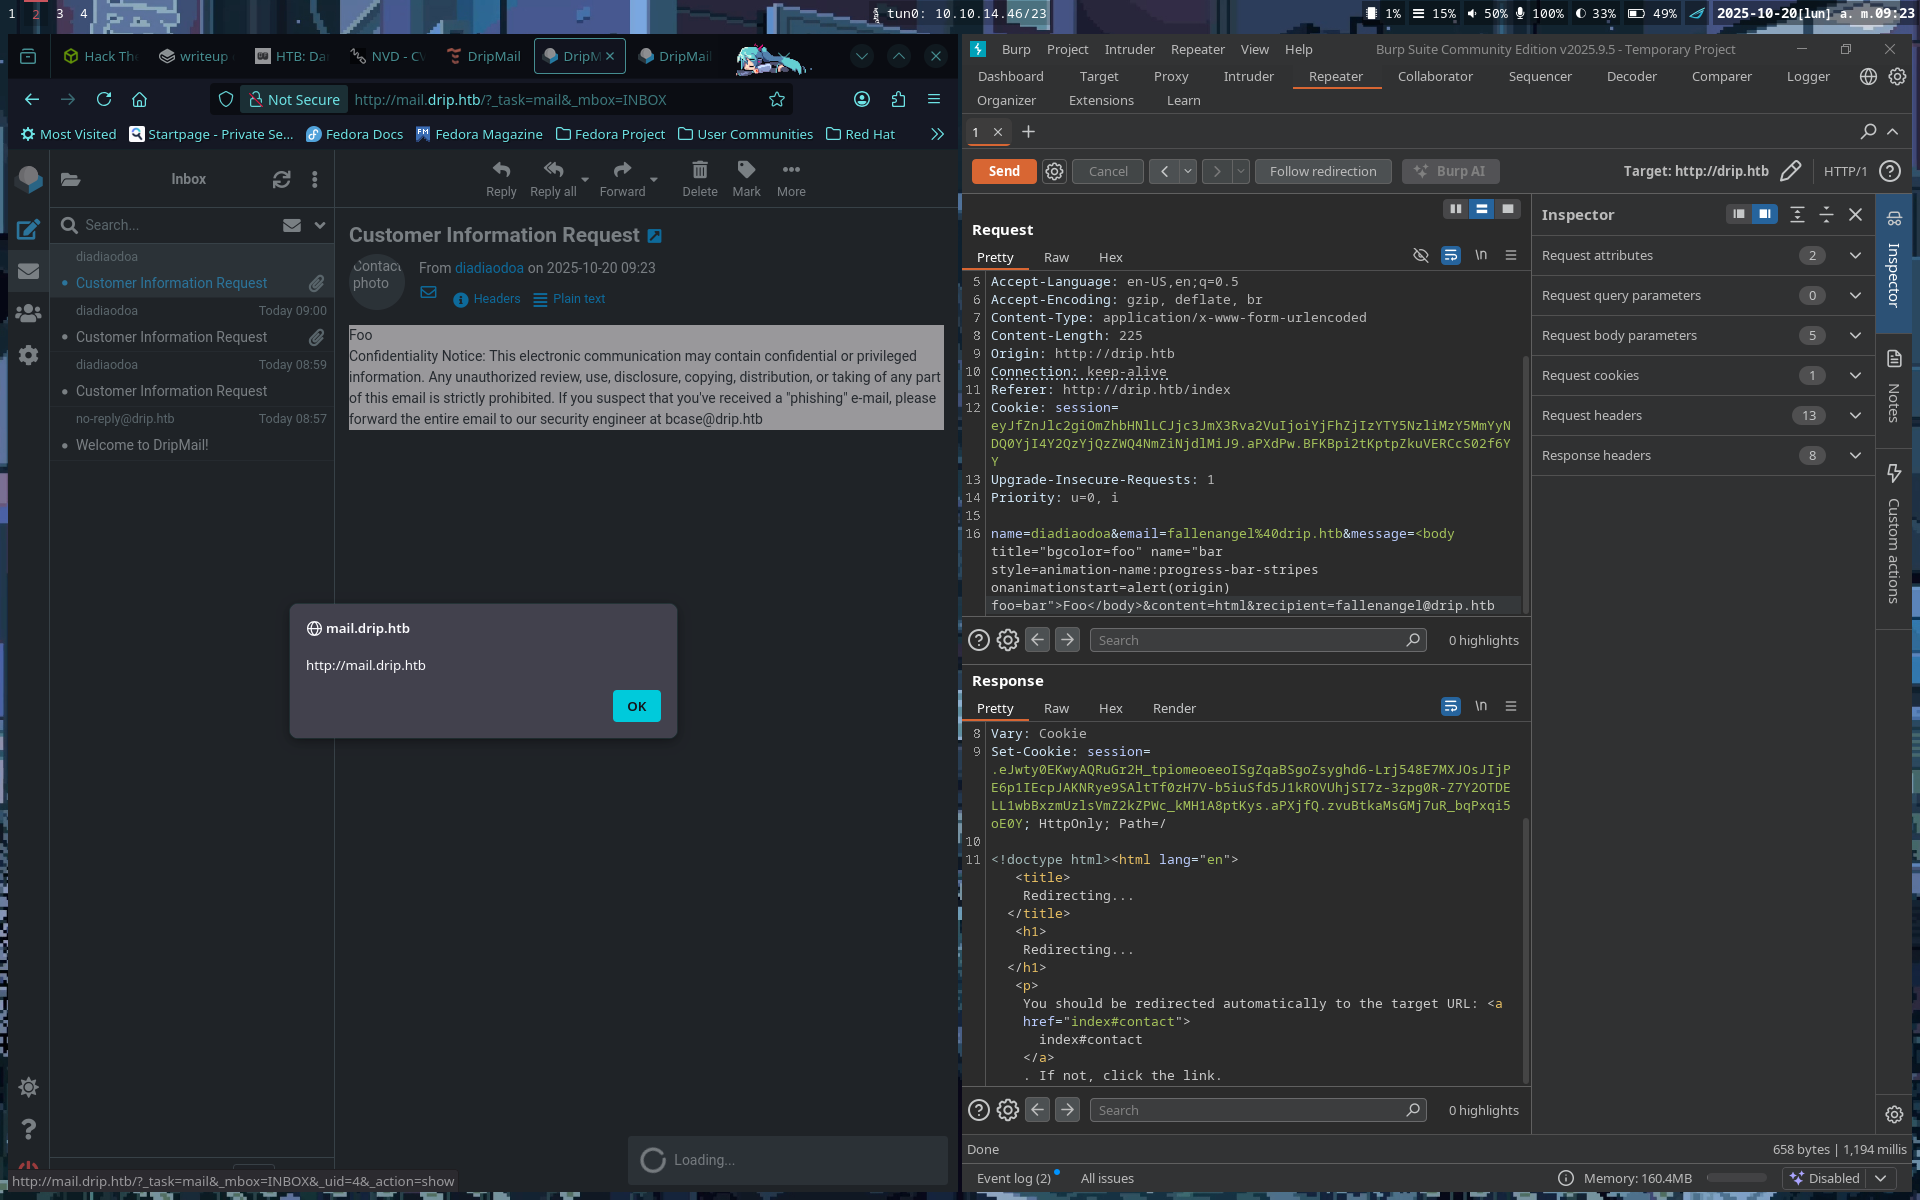Image resolution: width=1920 pixels, height=1200 pixels.
Task: Toggle request line wrap button
Action: click(1450, 256)
